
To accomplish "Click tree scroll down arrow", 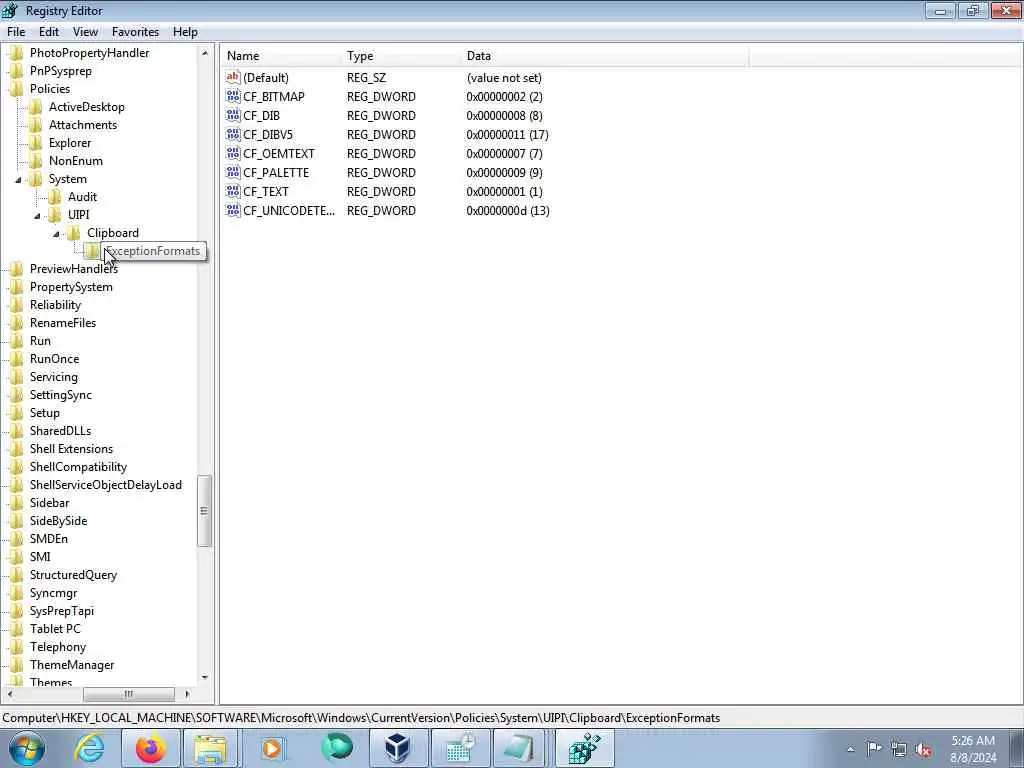I will coord(205,678).
